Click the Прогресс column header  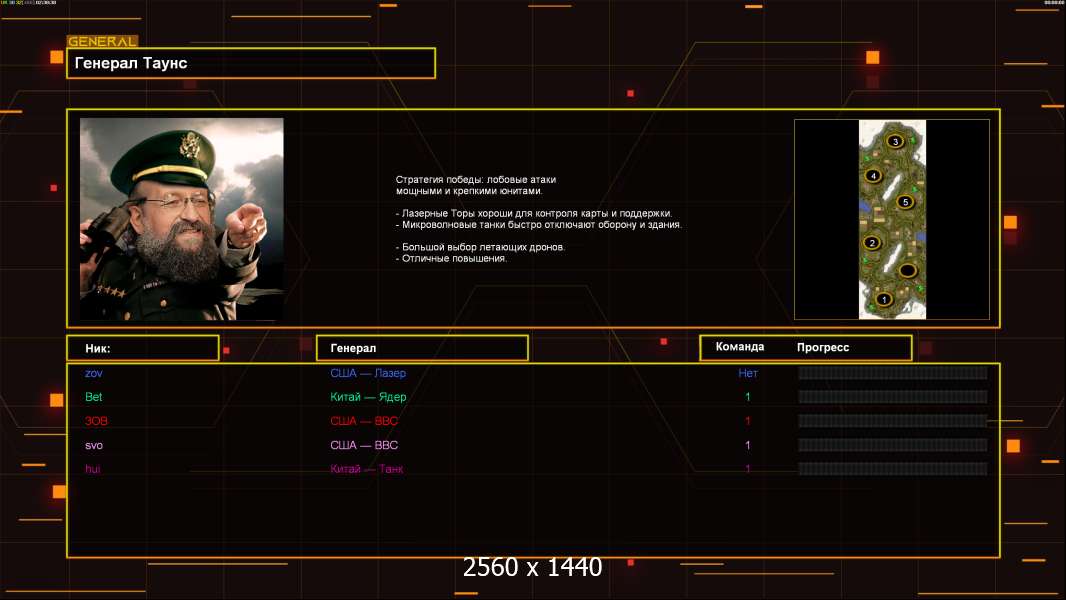(x=823, y=348)
